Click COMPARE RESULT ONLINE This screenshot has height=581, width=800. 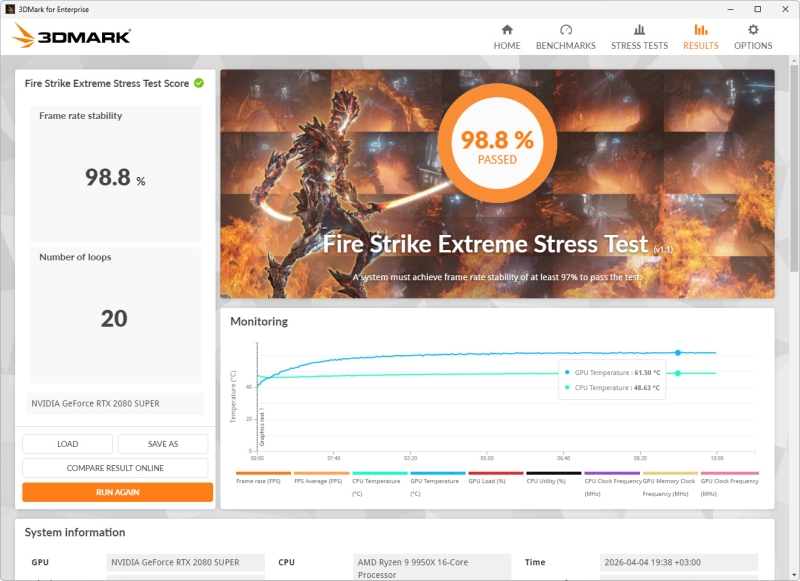point(115,468)
